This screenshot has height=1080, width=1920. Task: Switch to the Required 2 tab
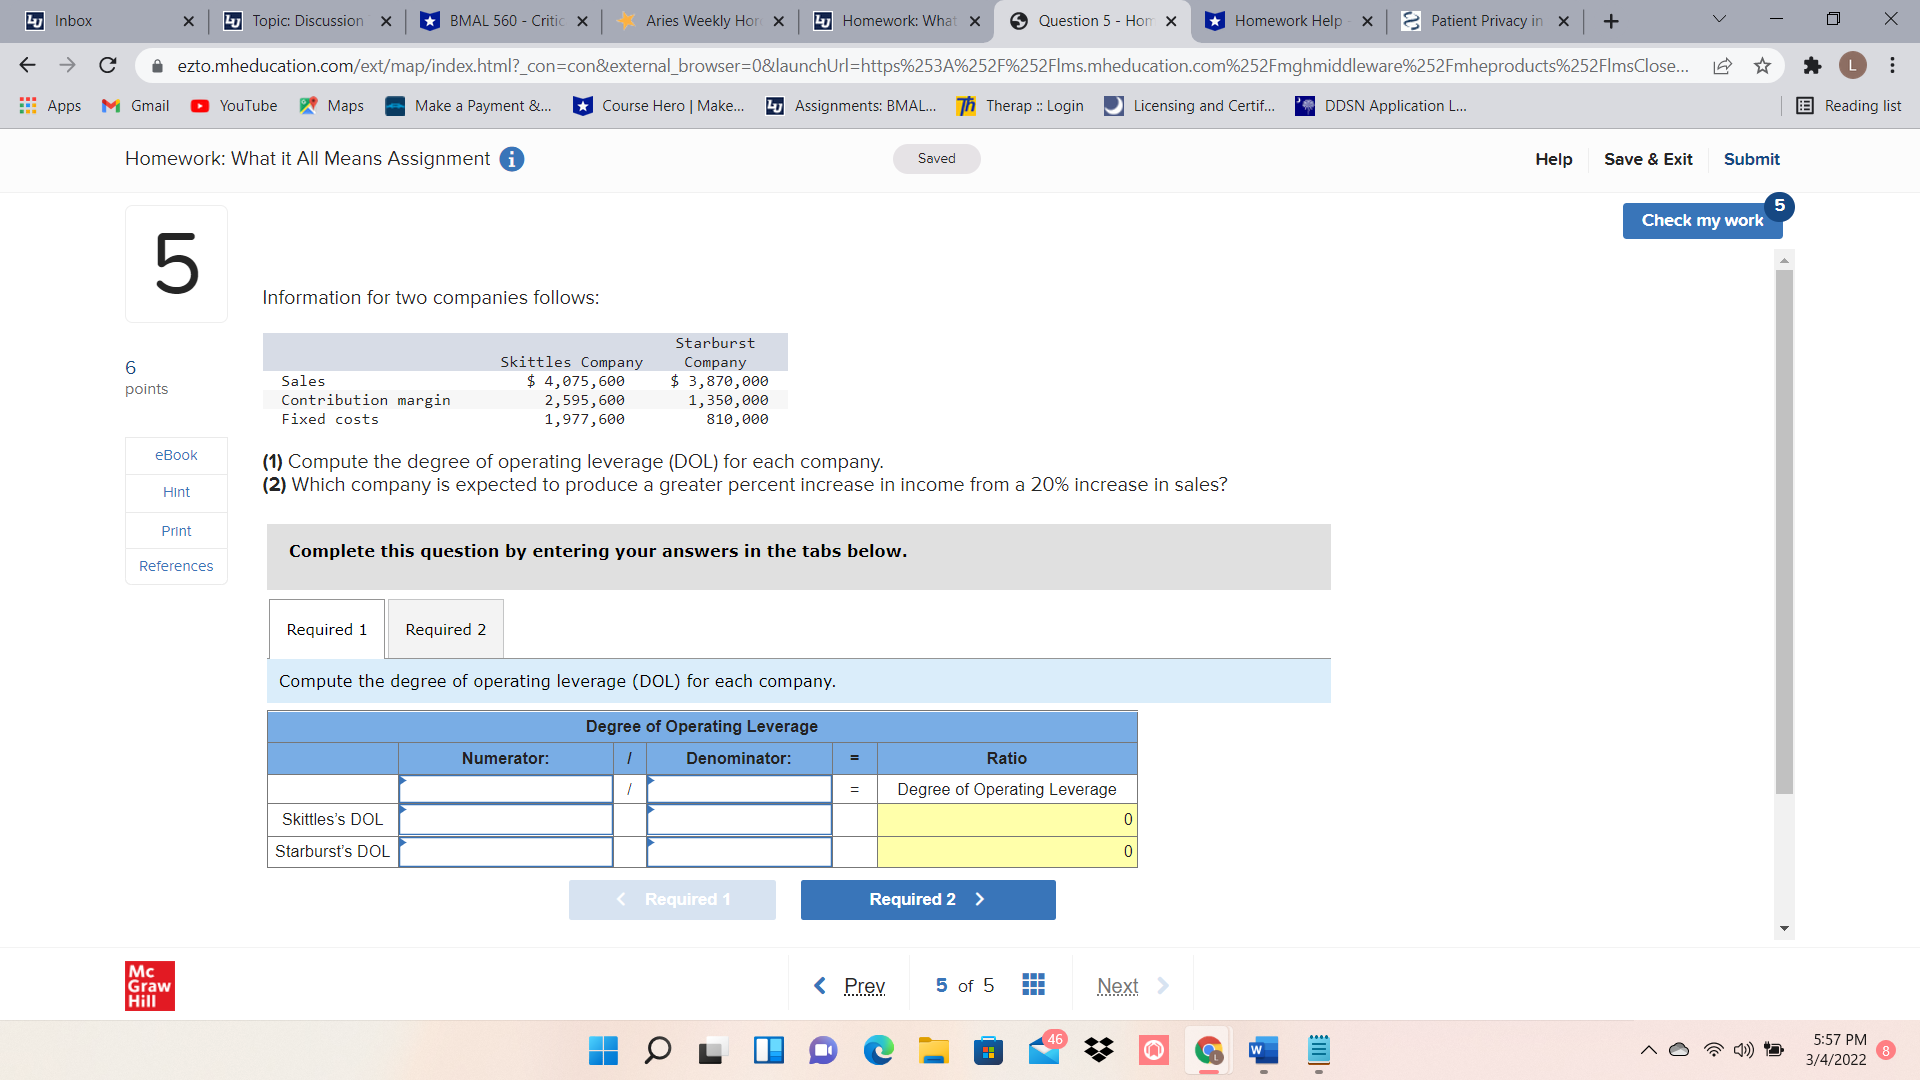pyautogui.click(x=445, y=629)
